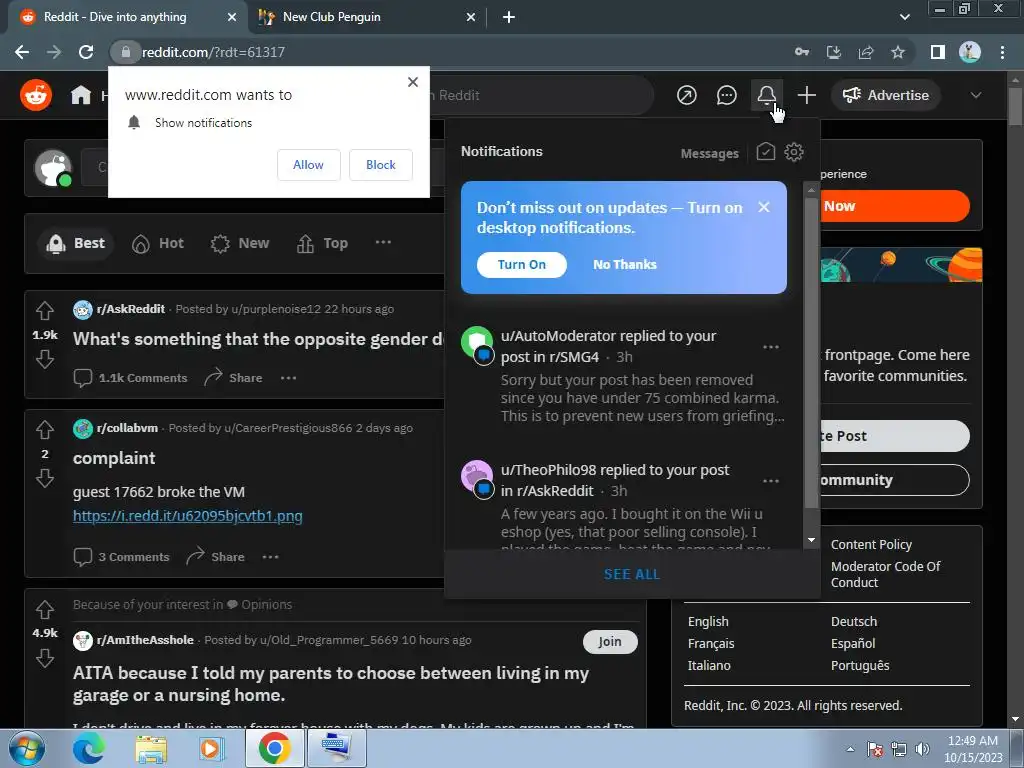Image resolution: width=1024 pixels, height=768 pixels.
Task: Share the complaint post
Action: pos(216,556)
